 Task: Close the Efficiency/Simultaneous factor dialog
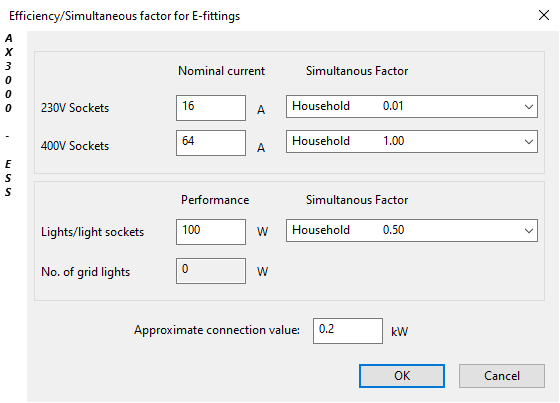[544, 15]
